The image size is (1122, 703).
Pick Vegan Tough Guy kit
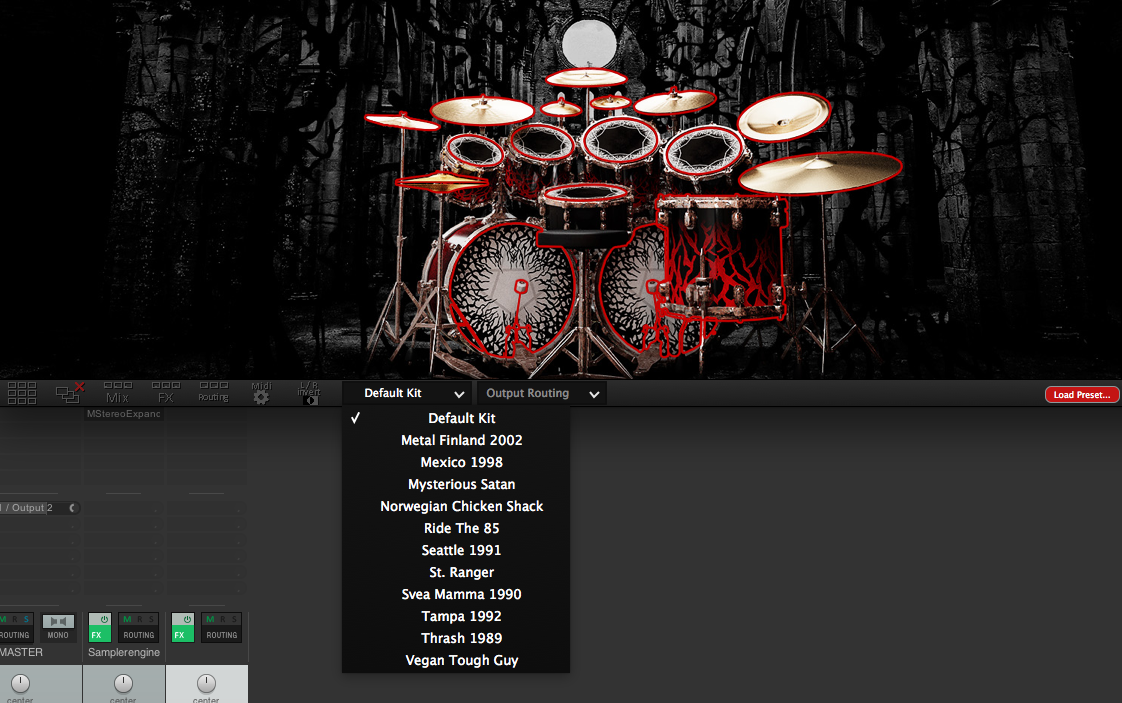tap(457, 661)
